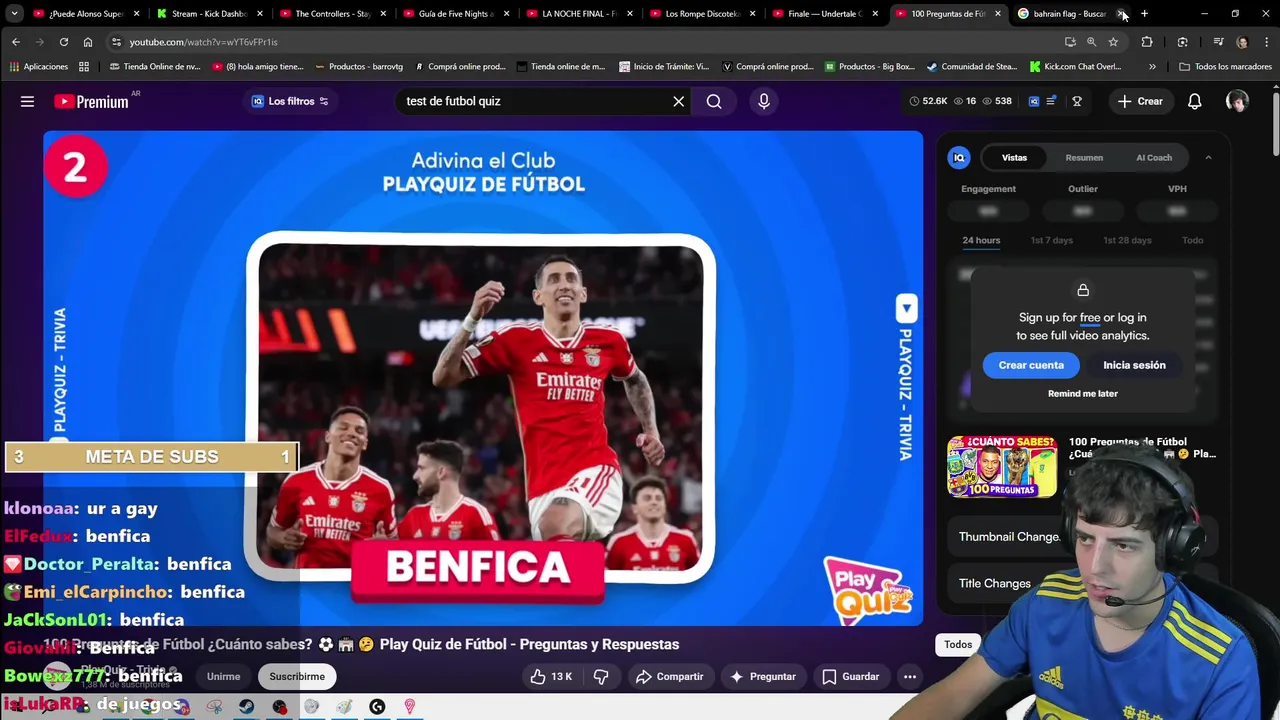Click the Crear cuenta button
This screenshot has height=720, width=1280.
coord(1031,365)
